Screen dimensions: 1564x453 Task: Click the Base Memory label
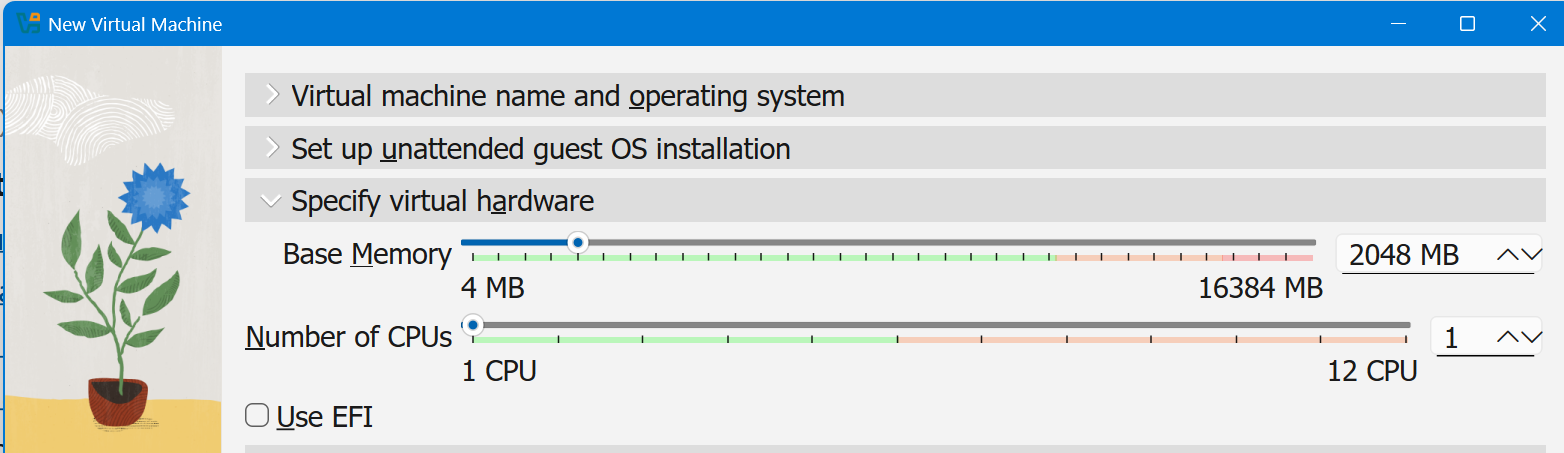366,254
